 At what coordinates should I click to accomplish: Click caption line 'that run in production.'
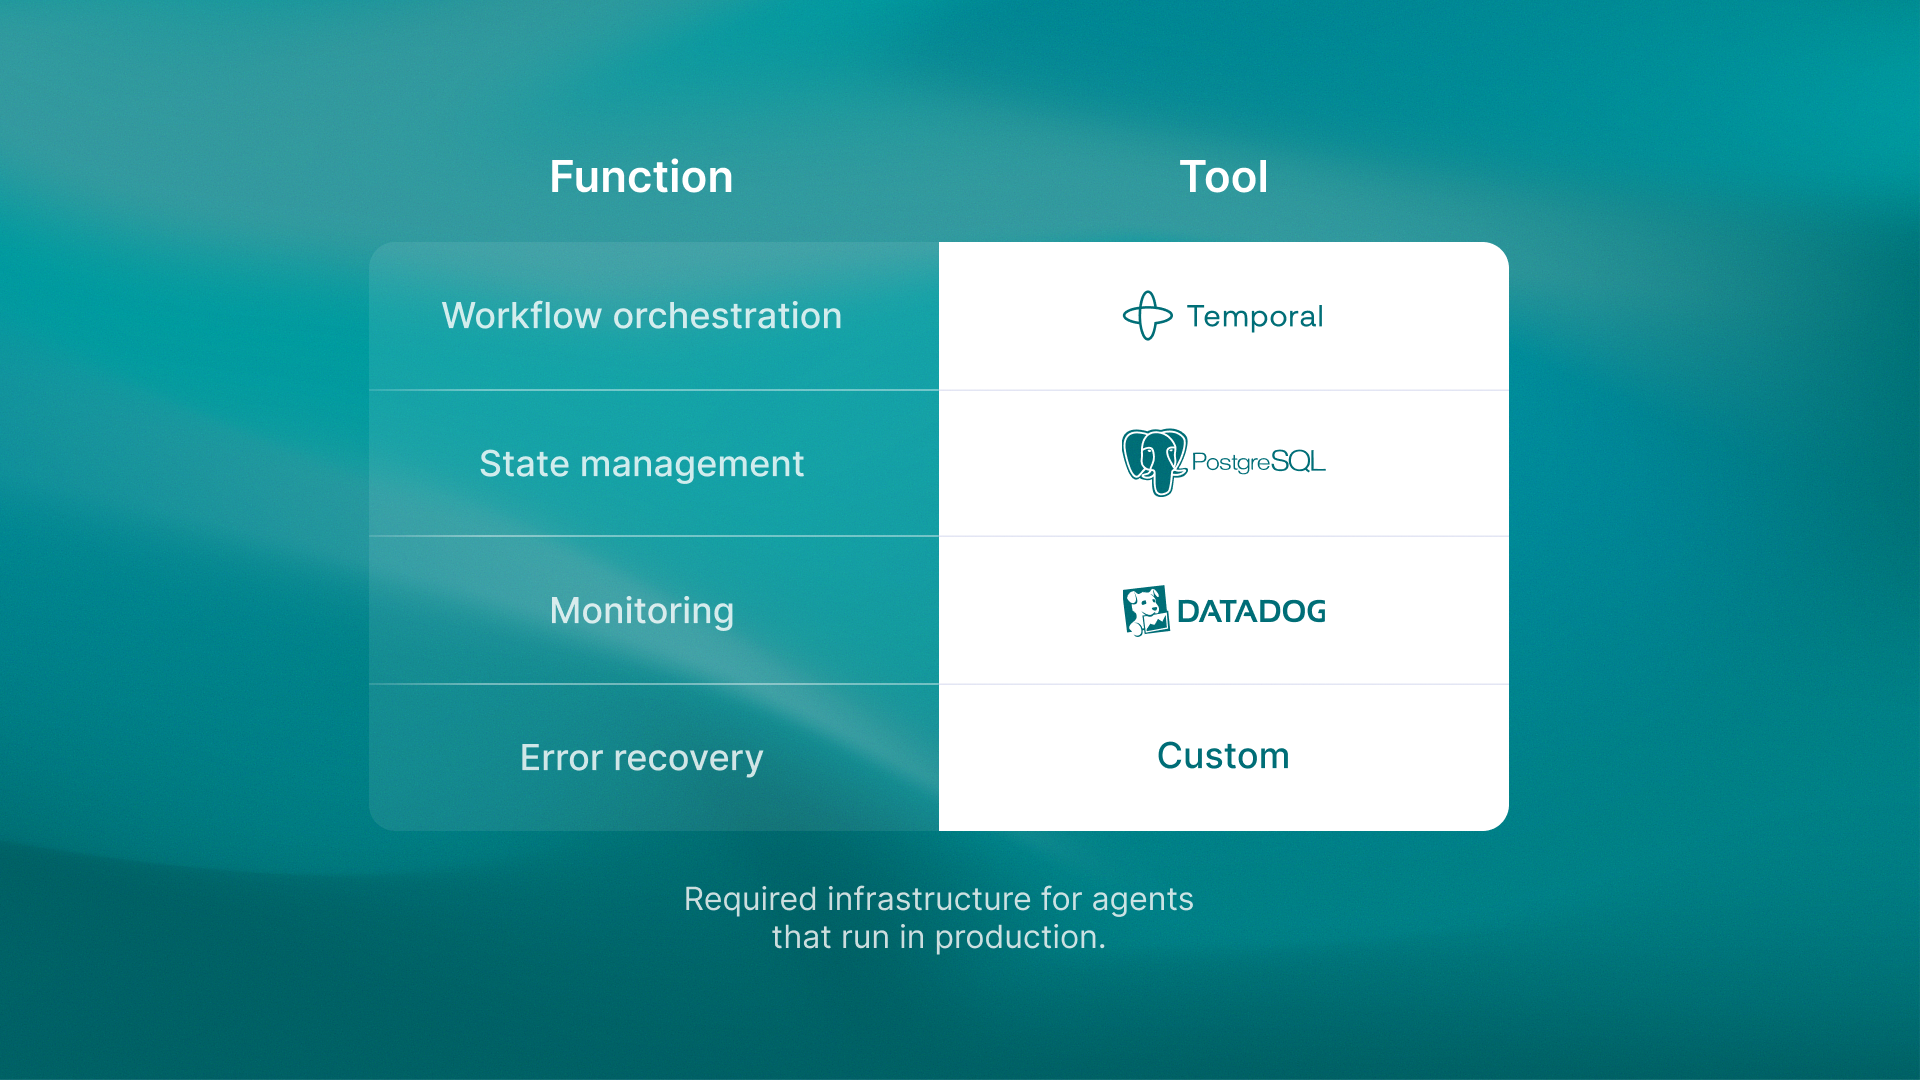click(x=938, y=937)
